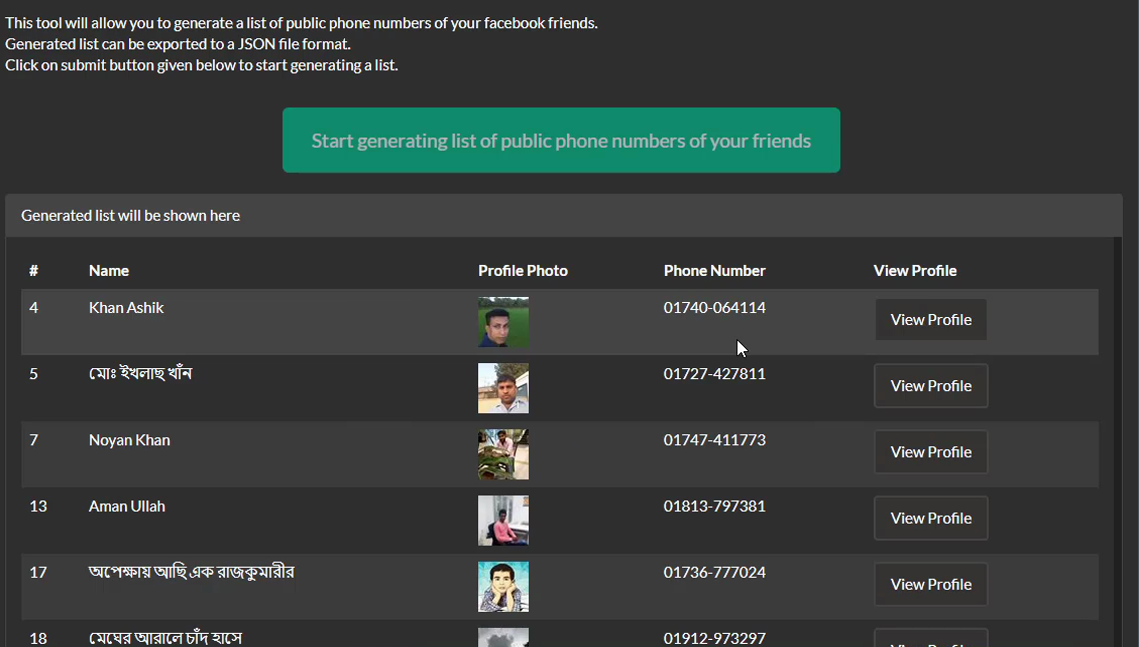The height and width of the screenshot is (647, 1139).
Task: Click profile photo in row 5
Action: click(x=503, y=388)
